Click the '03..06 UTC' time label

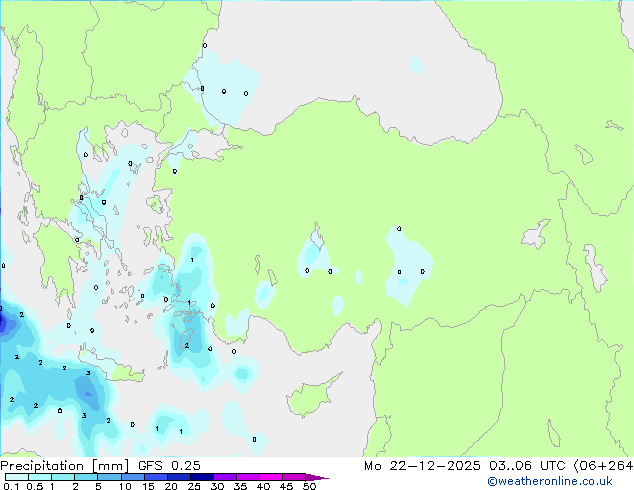point(527,466)
